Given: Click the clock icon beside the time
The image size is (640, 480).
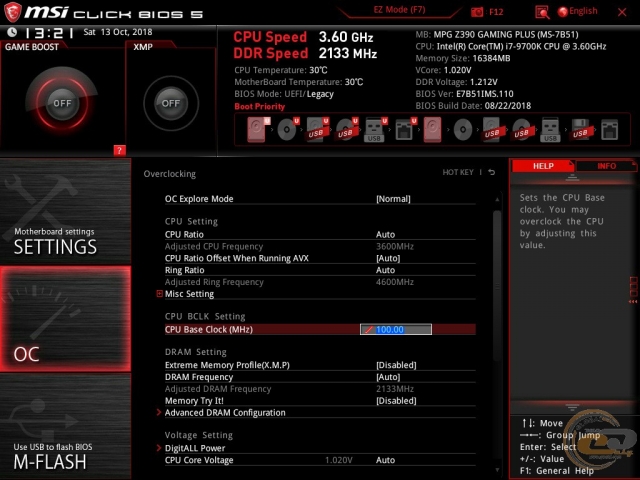Looking at the screenshot, I should [12, 32].
